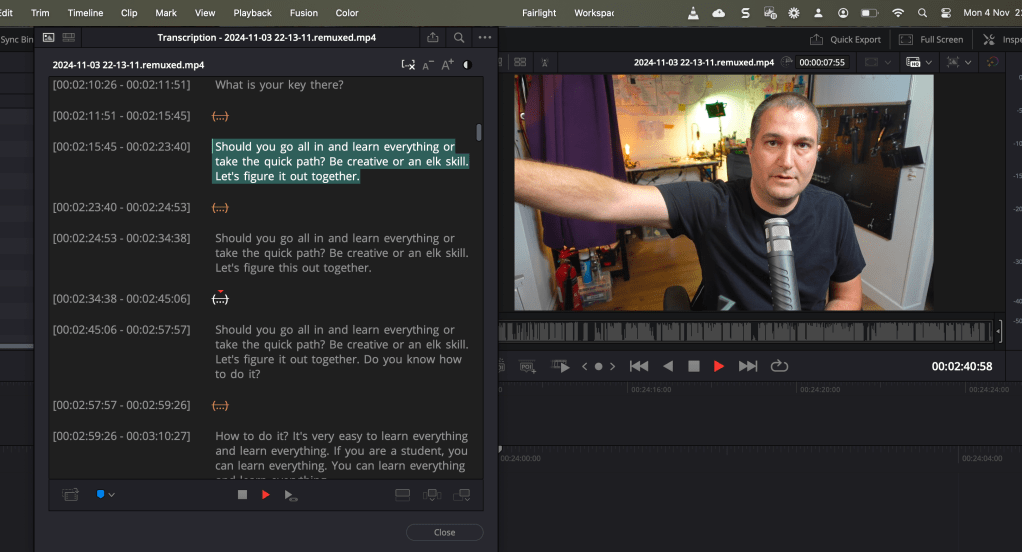Screen dimensions: 1022x552
Task: Stop viewer playback
Action: [x=694, y=366]
